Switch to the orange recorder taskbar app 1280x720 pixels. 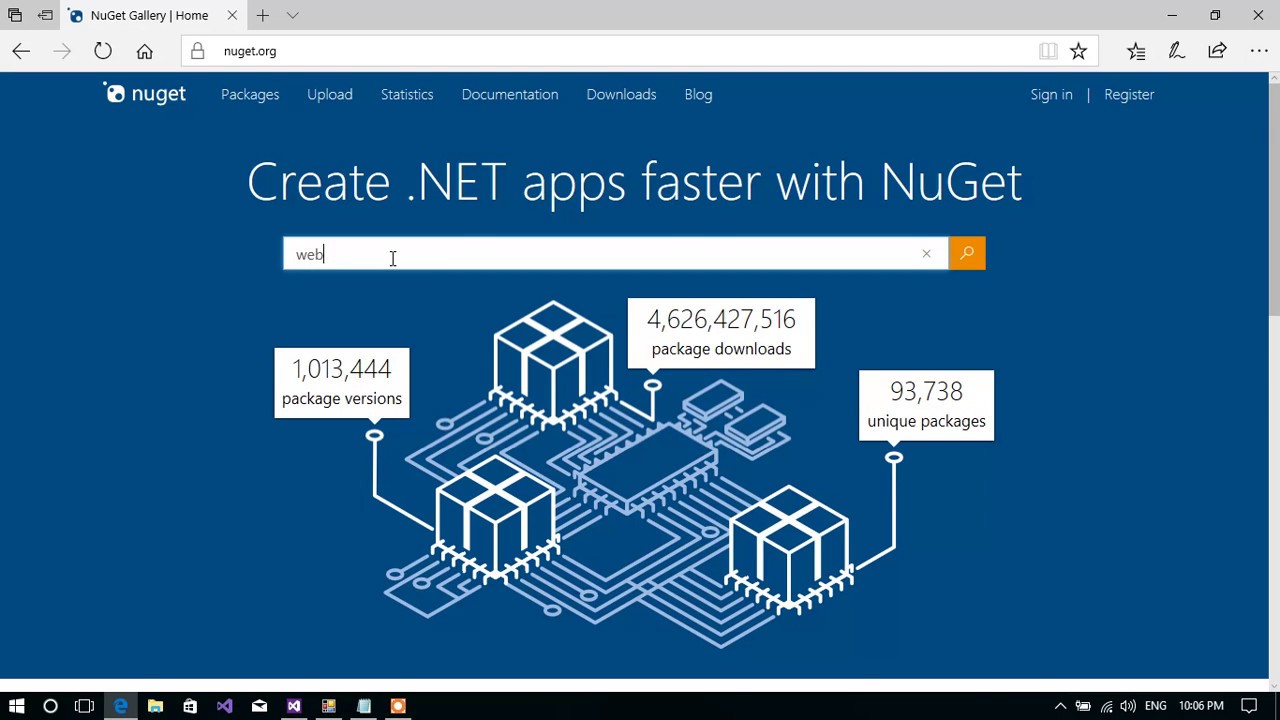398,706
